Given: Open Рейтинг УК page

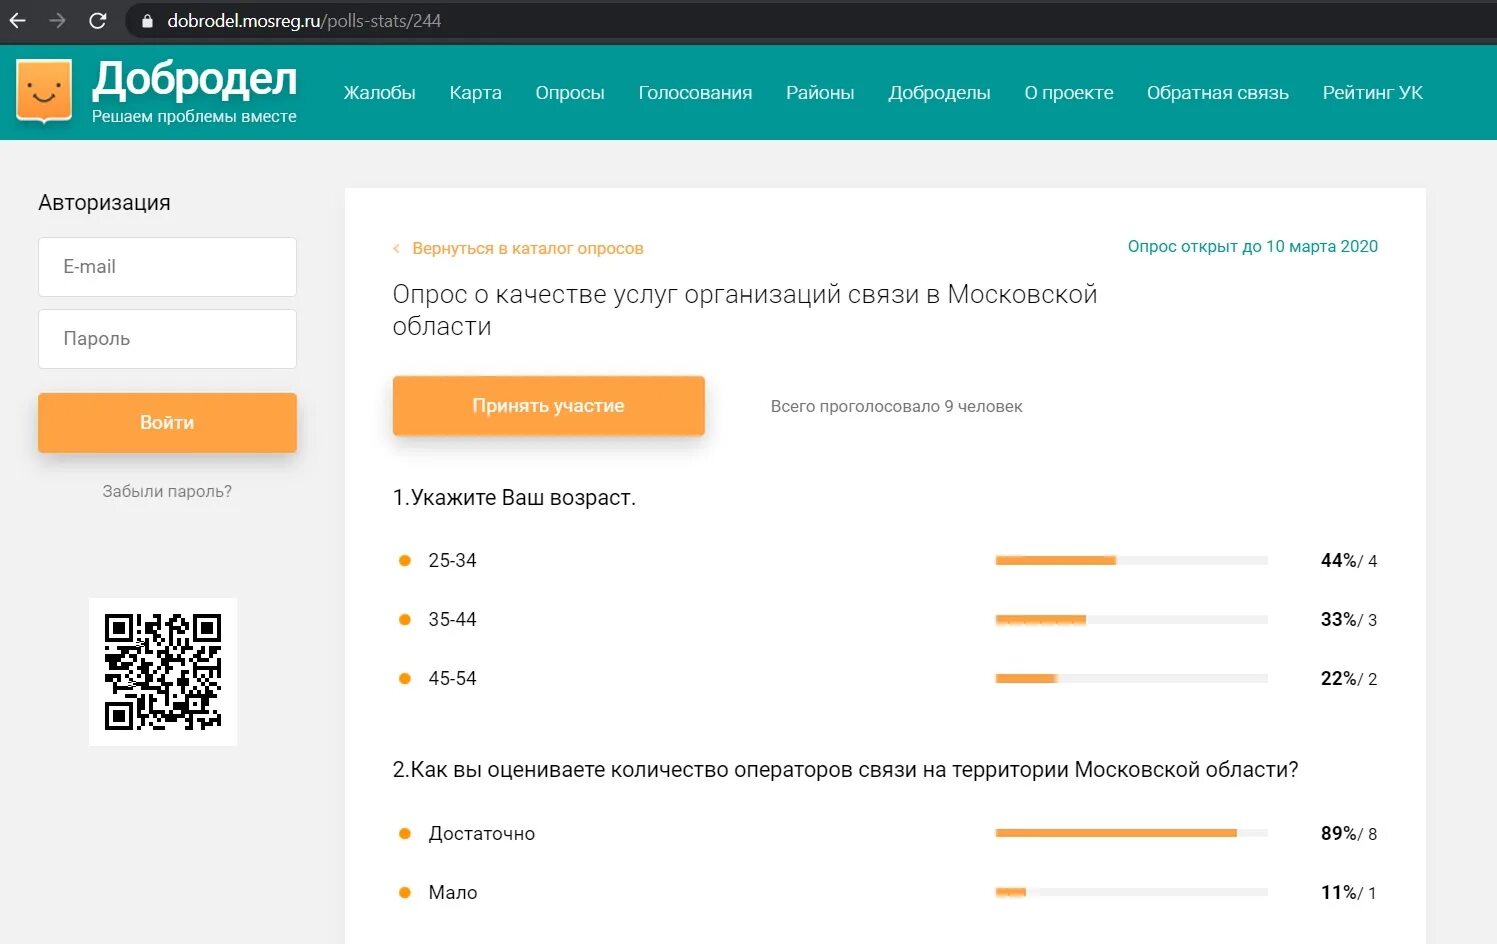Looking at the screenshot, I should 1372,93.
